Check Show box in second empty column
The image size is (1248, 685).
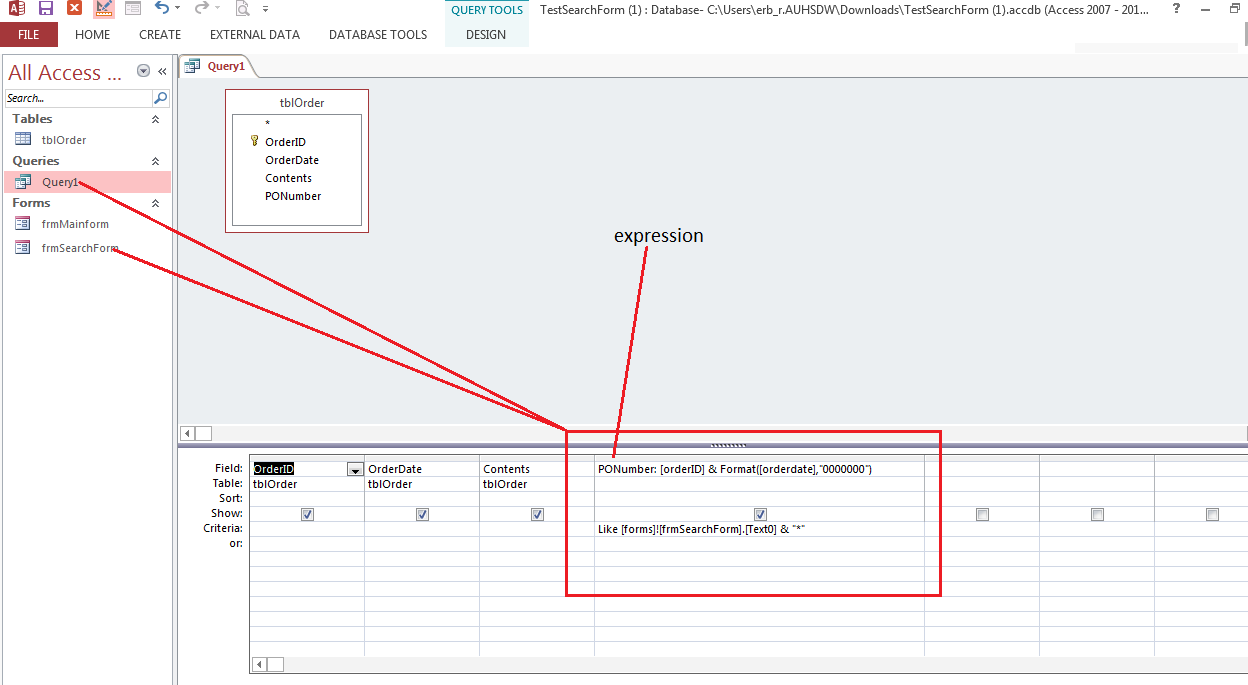tap(1097, 514)
